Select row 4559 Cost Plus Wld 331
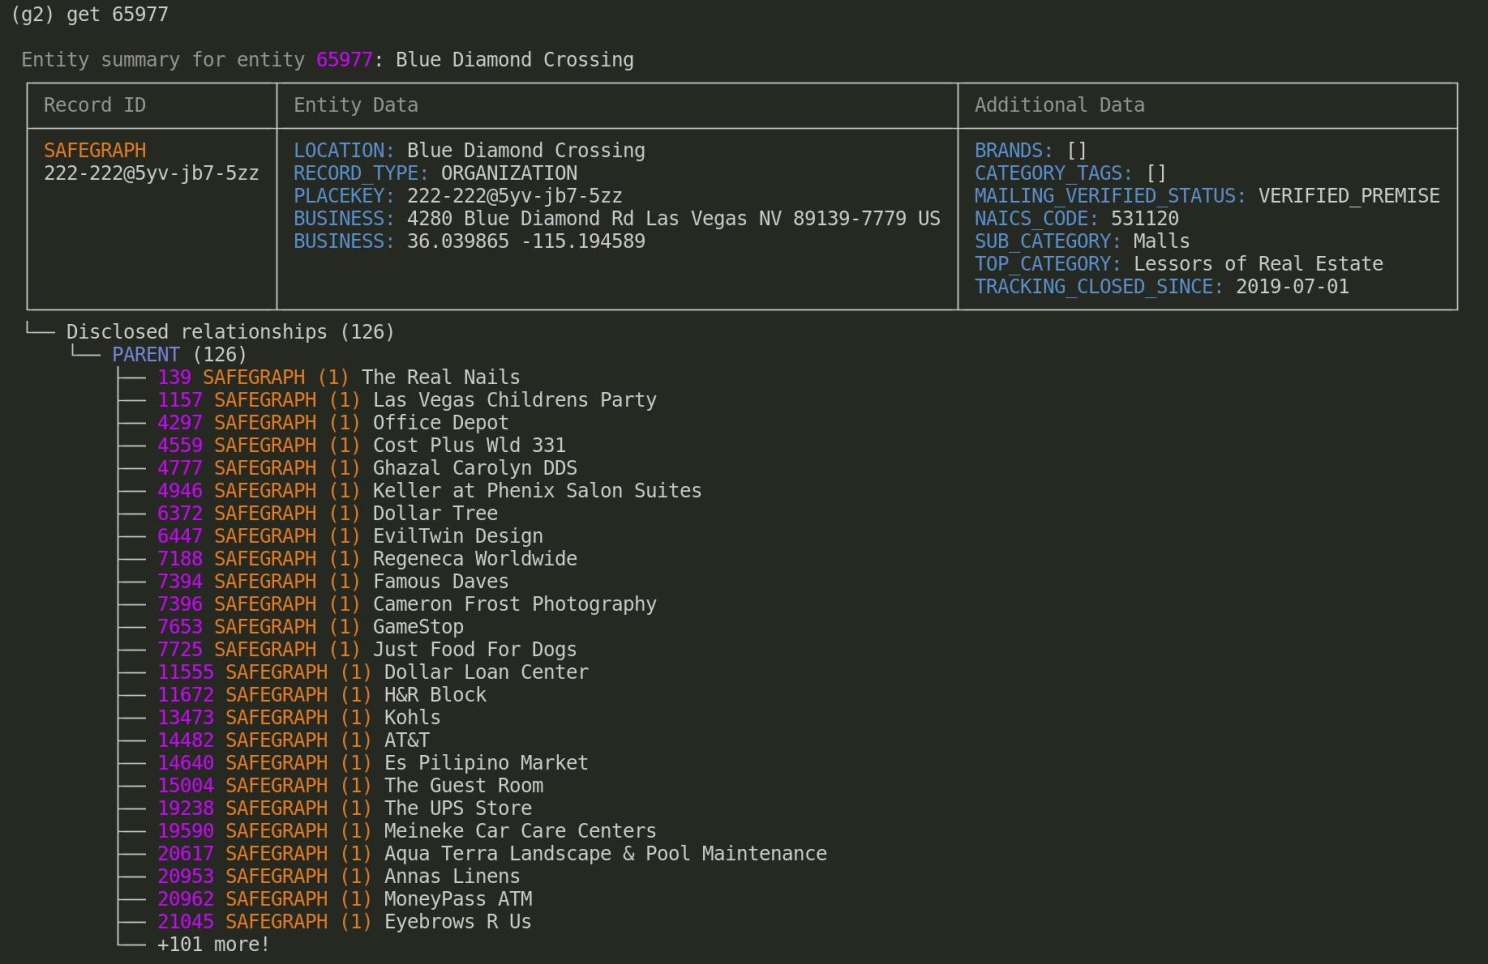1488x964 pixels. point(361,445)
